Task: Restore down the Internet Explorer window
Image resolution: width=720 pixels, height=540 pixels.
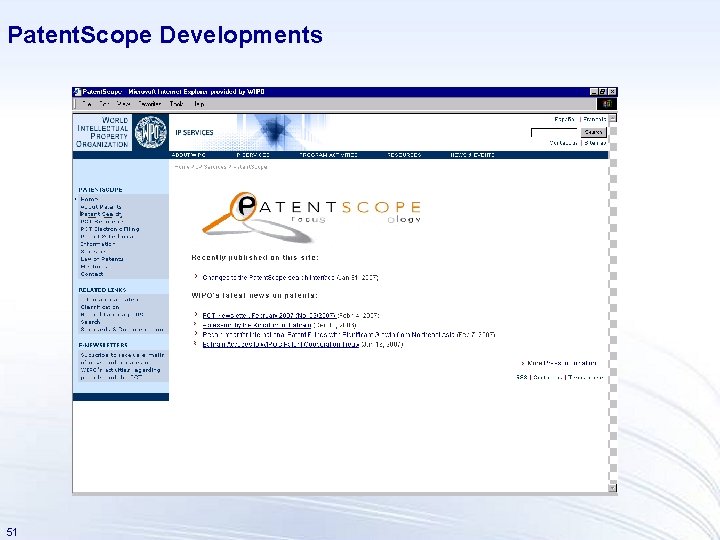Action: (603, 92)
